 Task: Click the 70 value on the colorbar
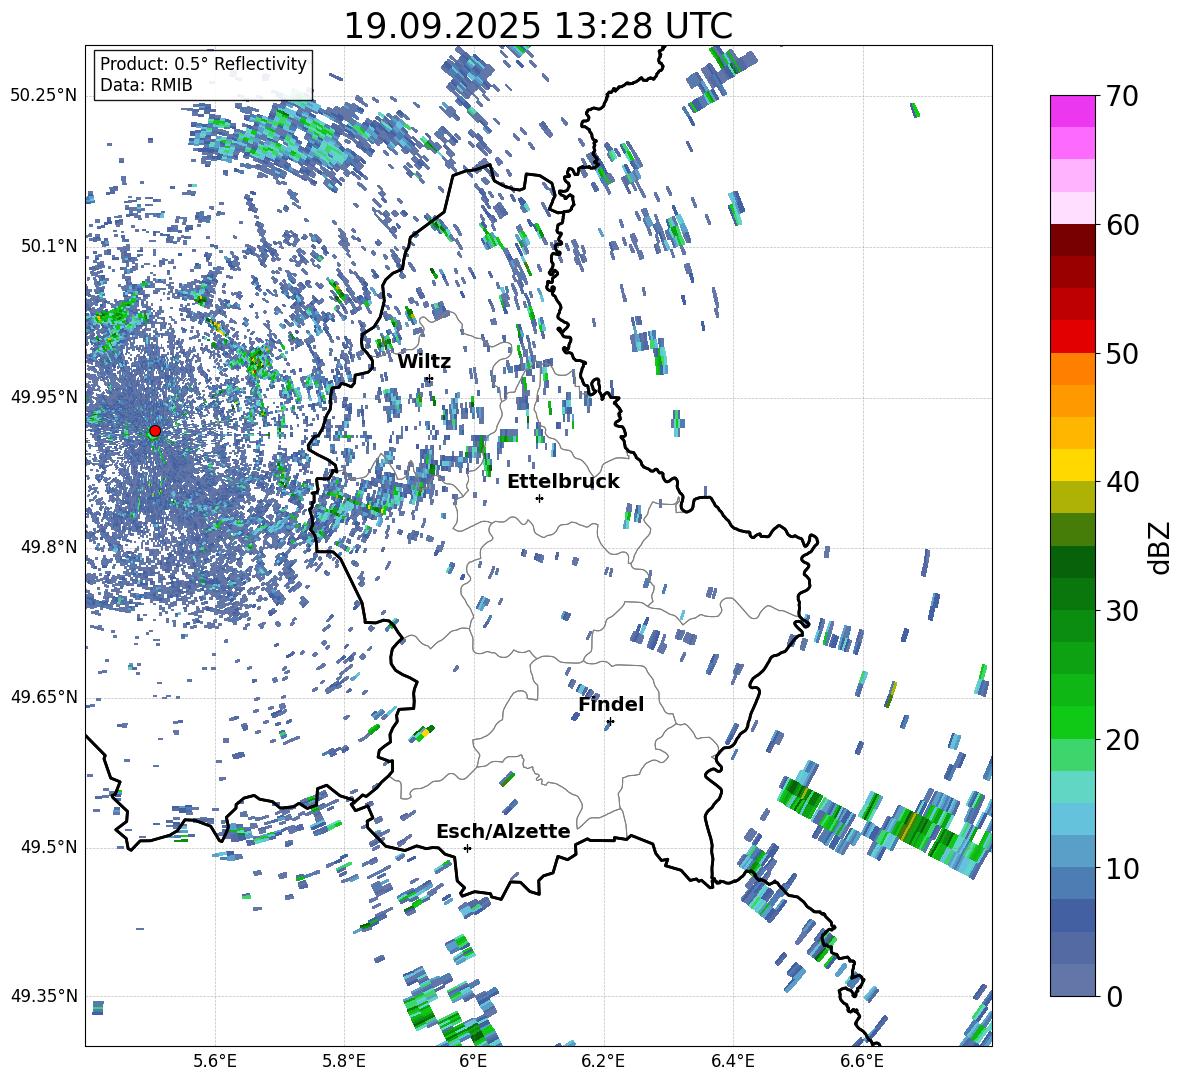pyautogui.click(x=1122, y=97)
